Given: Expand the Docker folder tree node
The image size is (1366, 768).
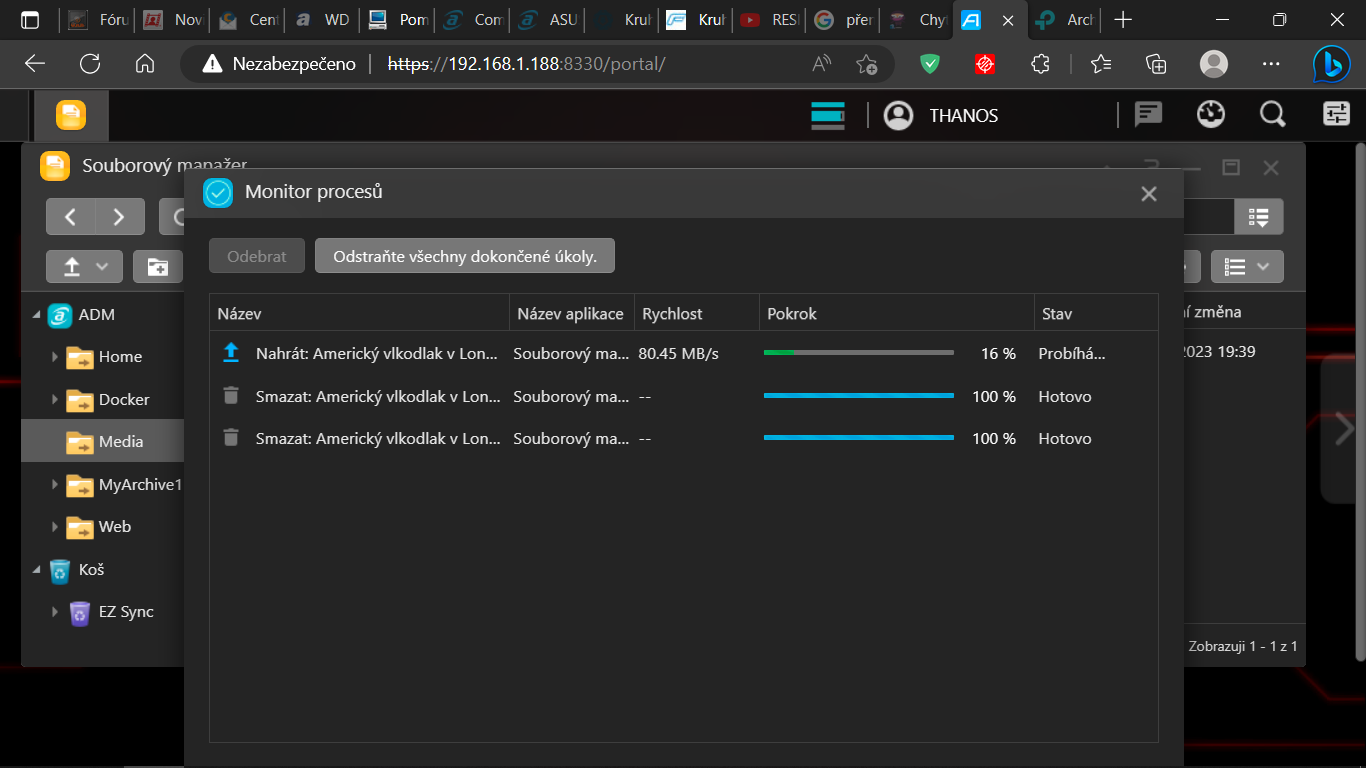Looking at the screenshot, I should coord(55,400).
